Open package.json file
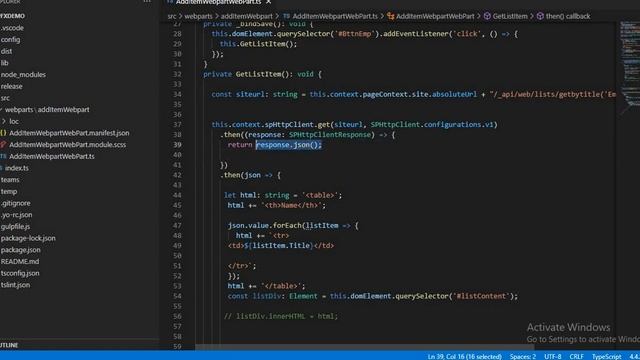This screenshot has height=360, width=640. [20, 250]
